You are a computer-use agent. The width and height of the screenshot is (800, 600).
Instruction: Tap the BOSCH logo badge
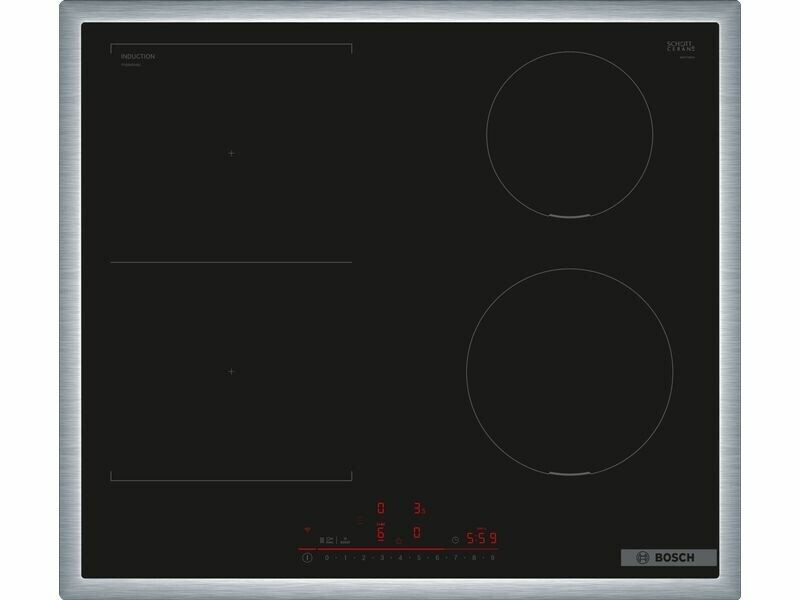(x=669, y=558)
